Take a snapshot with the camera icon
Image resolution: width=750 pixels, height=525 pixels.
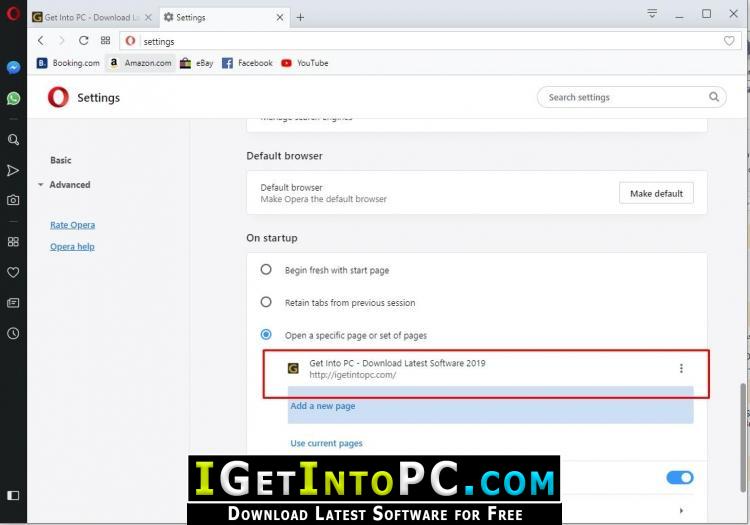pos(13,200)
